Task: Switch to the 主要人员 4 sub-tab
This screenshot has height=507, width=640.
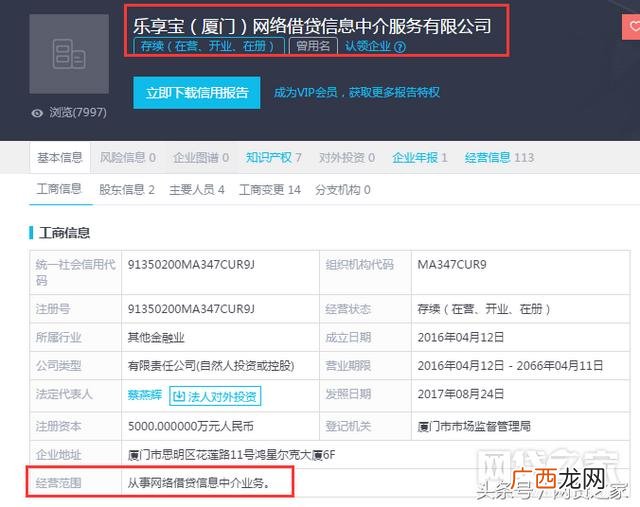Action: click(x=197, y=189)
